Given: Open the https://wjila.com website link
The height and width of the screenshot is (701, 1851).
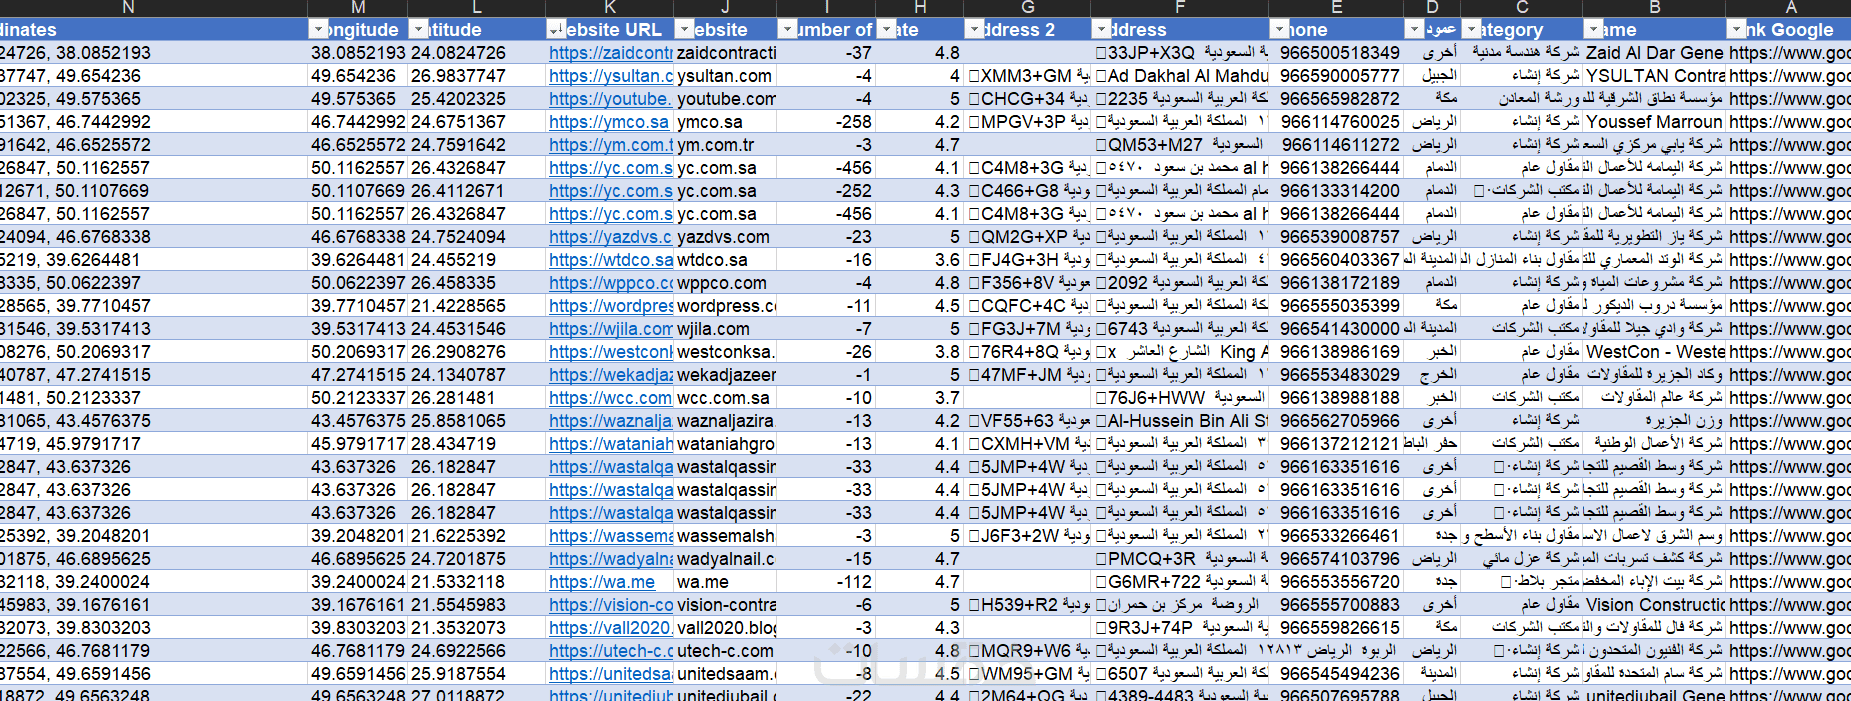Looking at the screenshot, I should 610,328.
